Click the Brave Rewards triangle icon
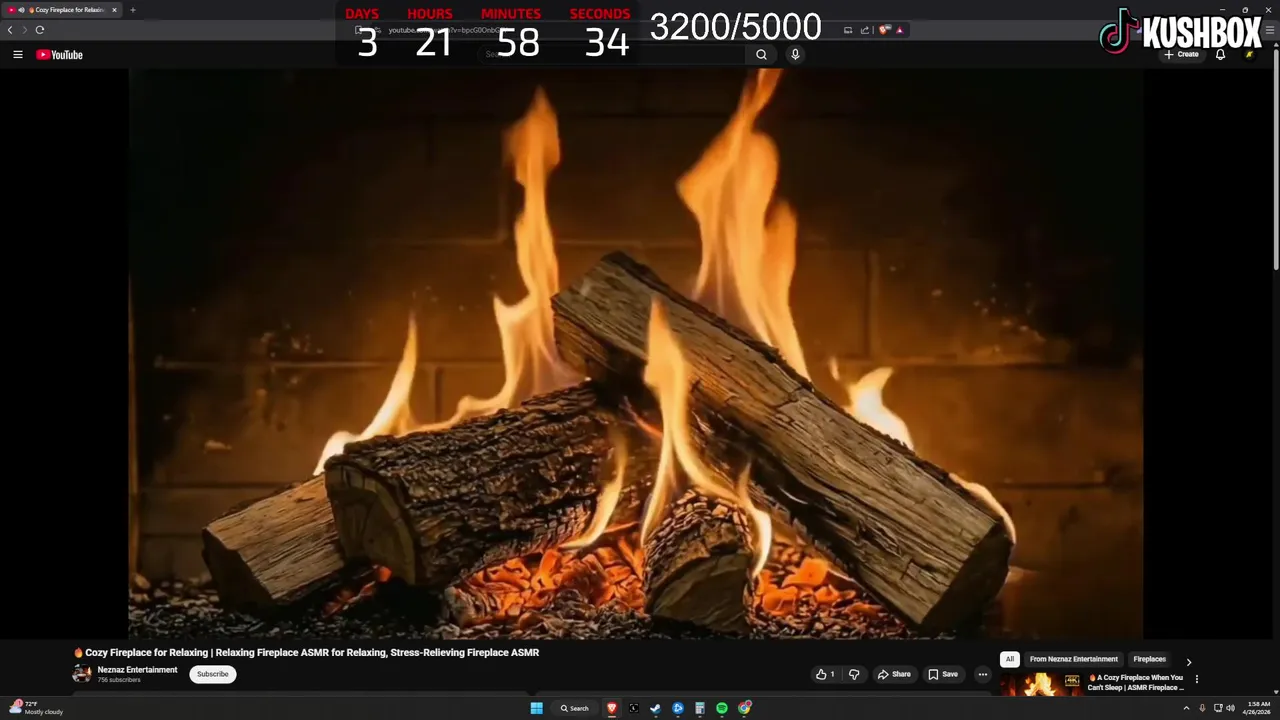Screen dimensions: 1280x720 900,30
